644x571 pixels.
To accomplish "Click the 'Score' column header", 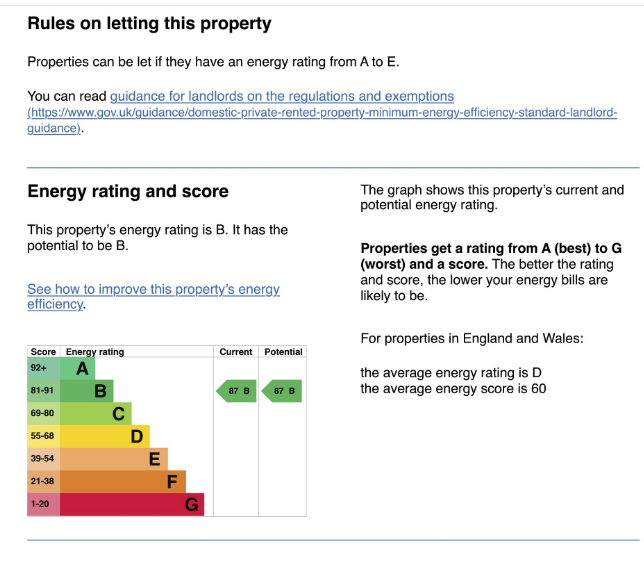I will pyautogui.click(x=43, y=352).
